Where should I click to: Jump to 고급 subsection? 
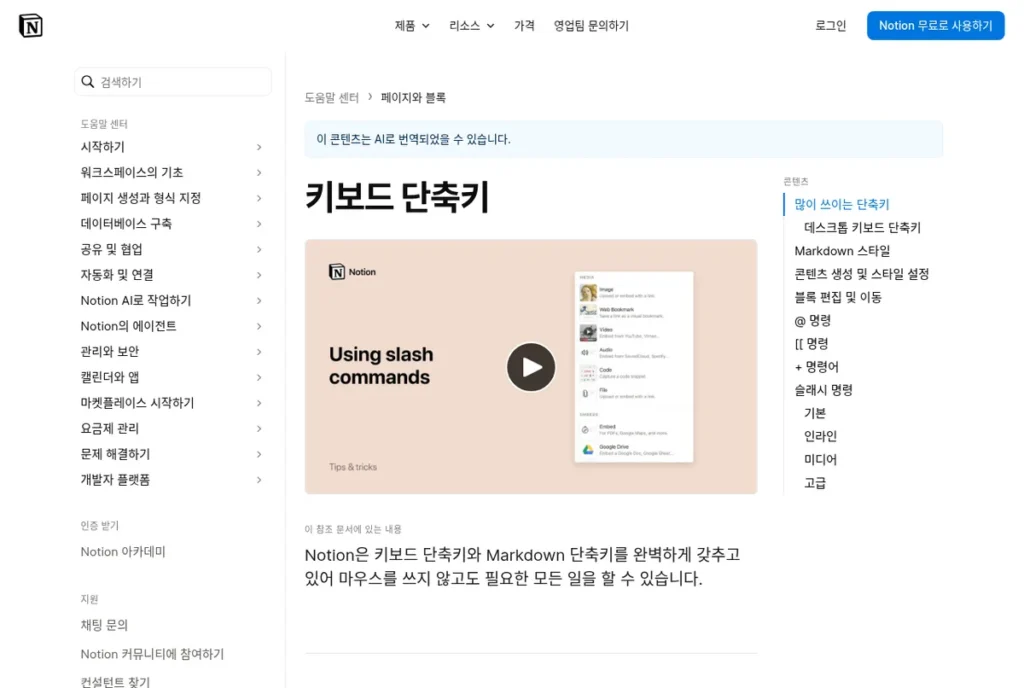click(x=815, y=483)
